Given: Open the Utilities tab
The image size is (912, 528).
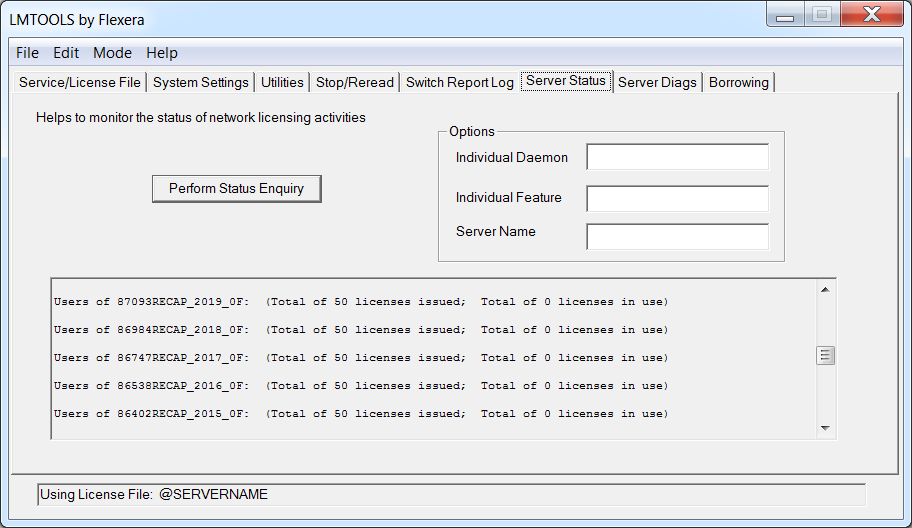Looking at the screenshot, I should pyautogui.click(x=282, y=83).
